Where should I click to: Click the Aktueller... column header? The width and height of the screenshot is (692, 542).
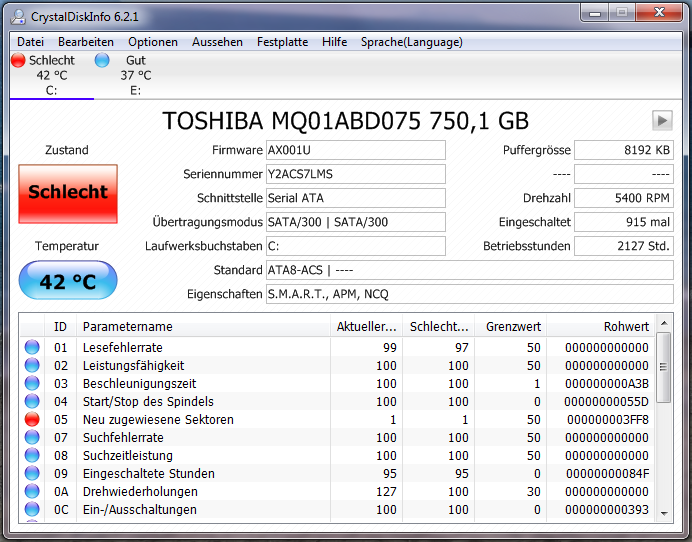pyautogui.click(x=367, y=326)
